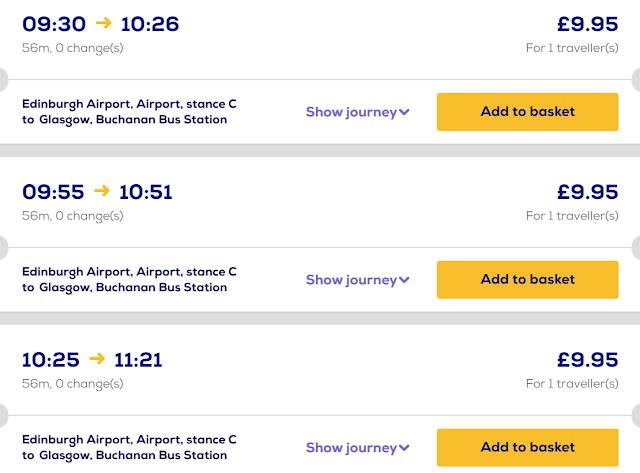
Task: Click the yellow arrow between 09:30 and 10:26
Action: click(x=103, y=23)
